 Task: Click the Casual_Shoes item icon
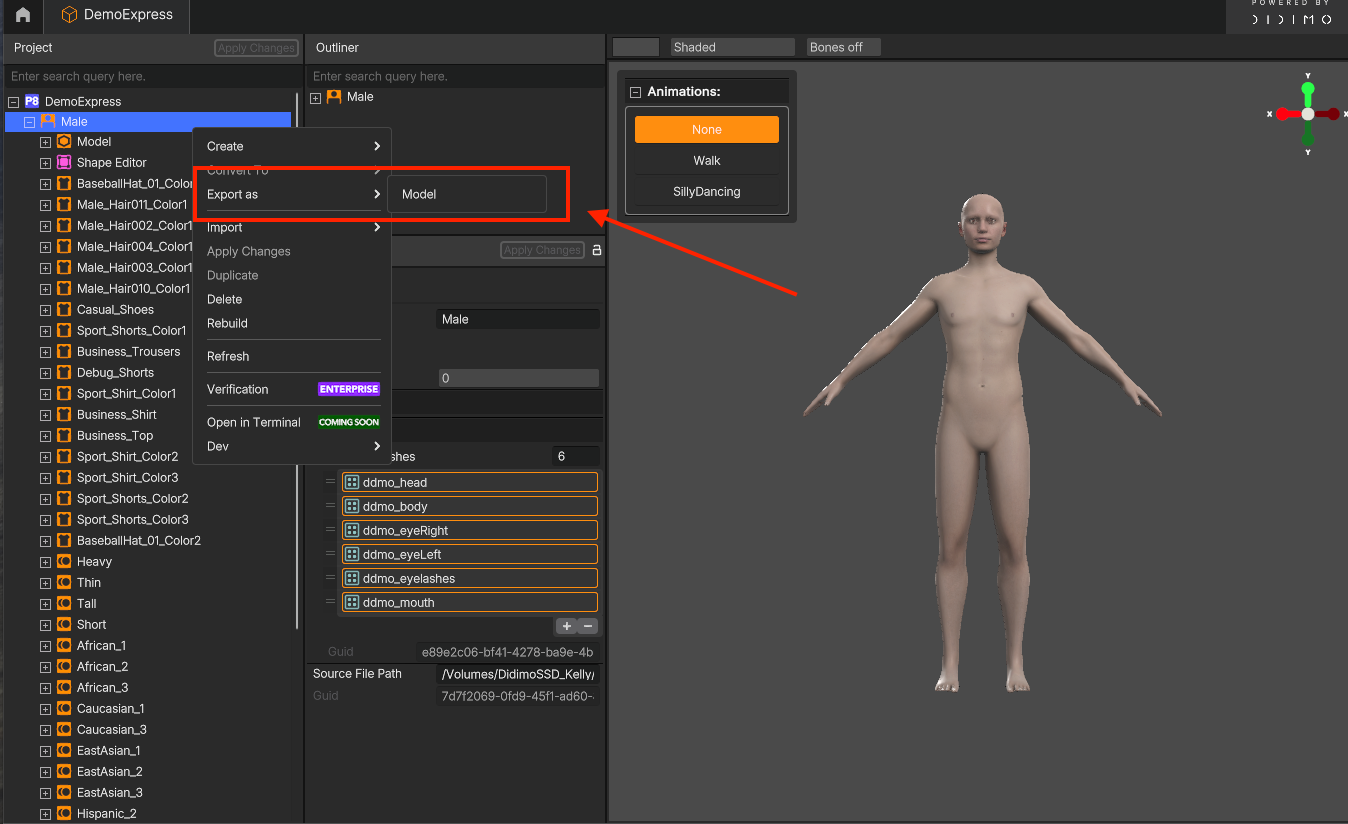tap(64, 310)
